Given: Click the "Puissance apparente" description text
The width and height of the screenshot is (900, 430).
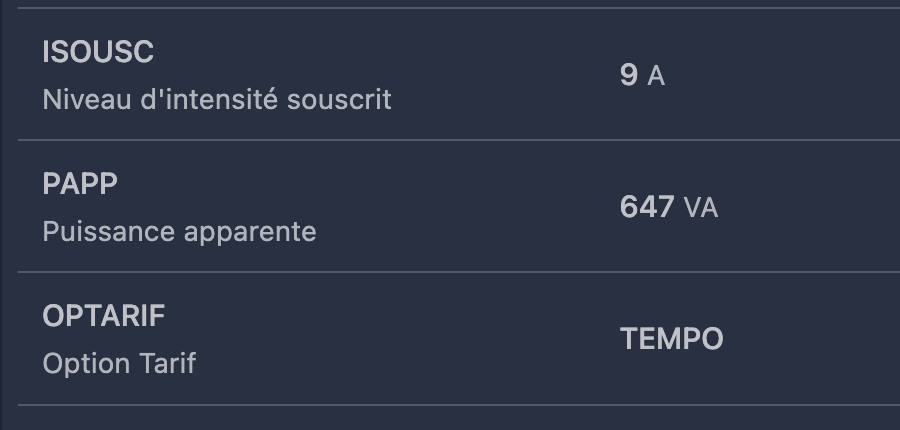Looking at the screenshot, I should (x=180, y=233).
